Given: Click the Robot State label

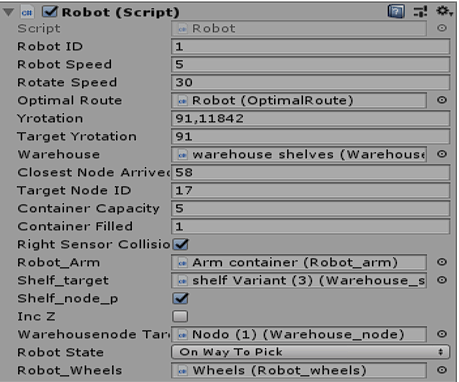Looking at the screenshot, I should (x=60, y=352).
